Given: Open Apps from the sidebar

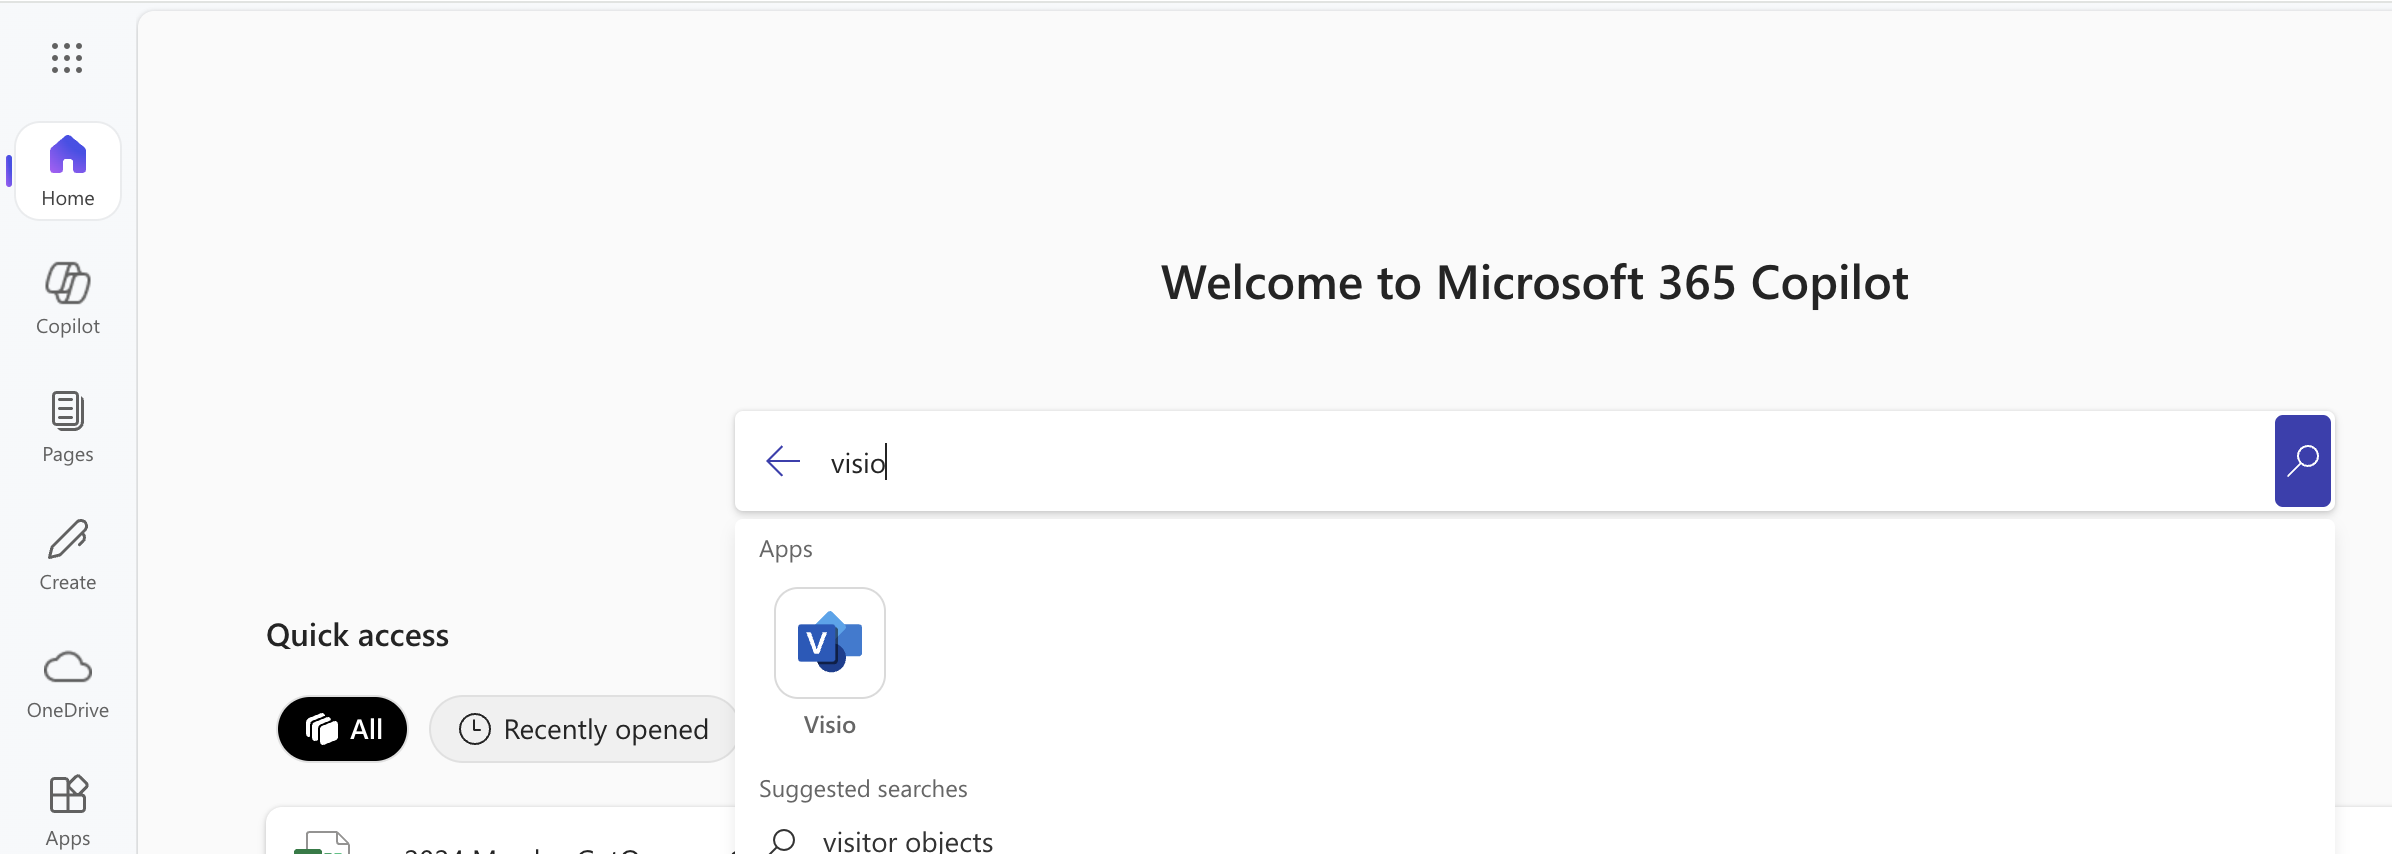Looking at the screenshot, I should point(66,810).
